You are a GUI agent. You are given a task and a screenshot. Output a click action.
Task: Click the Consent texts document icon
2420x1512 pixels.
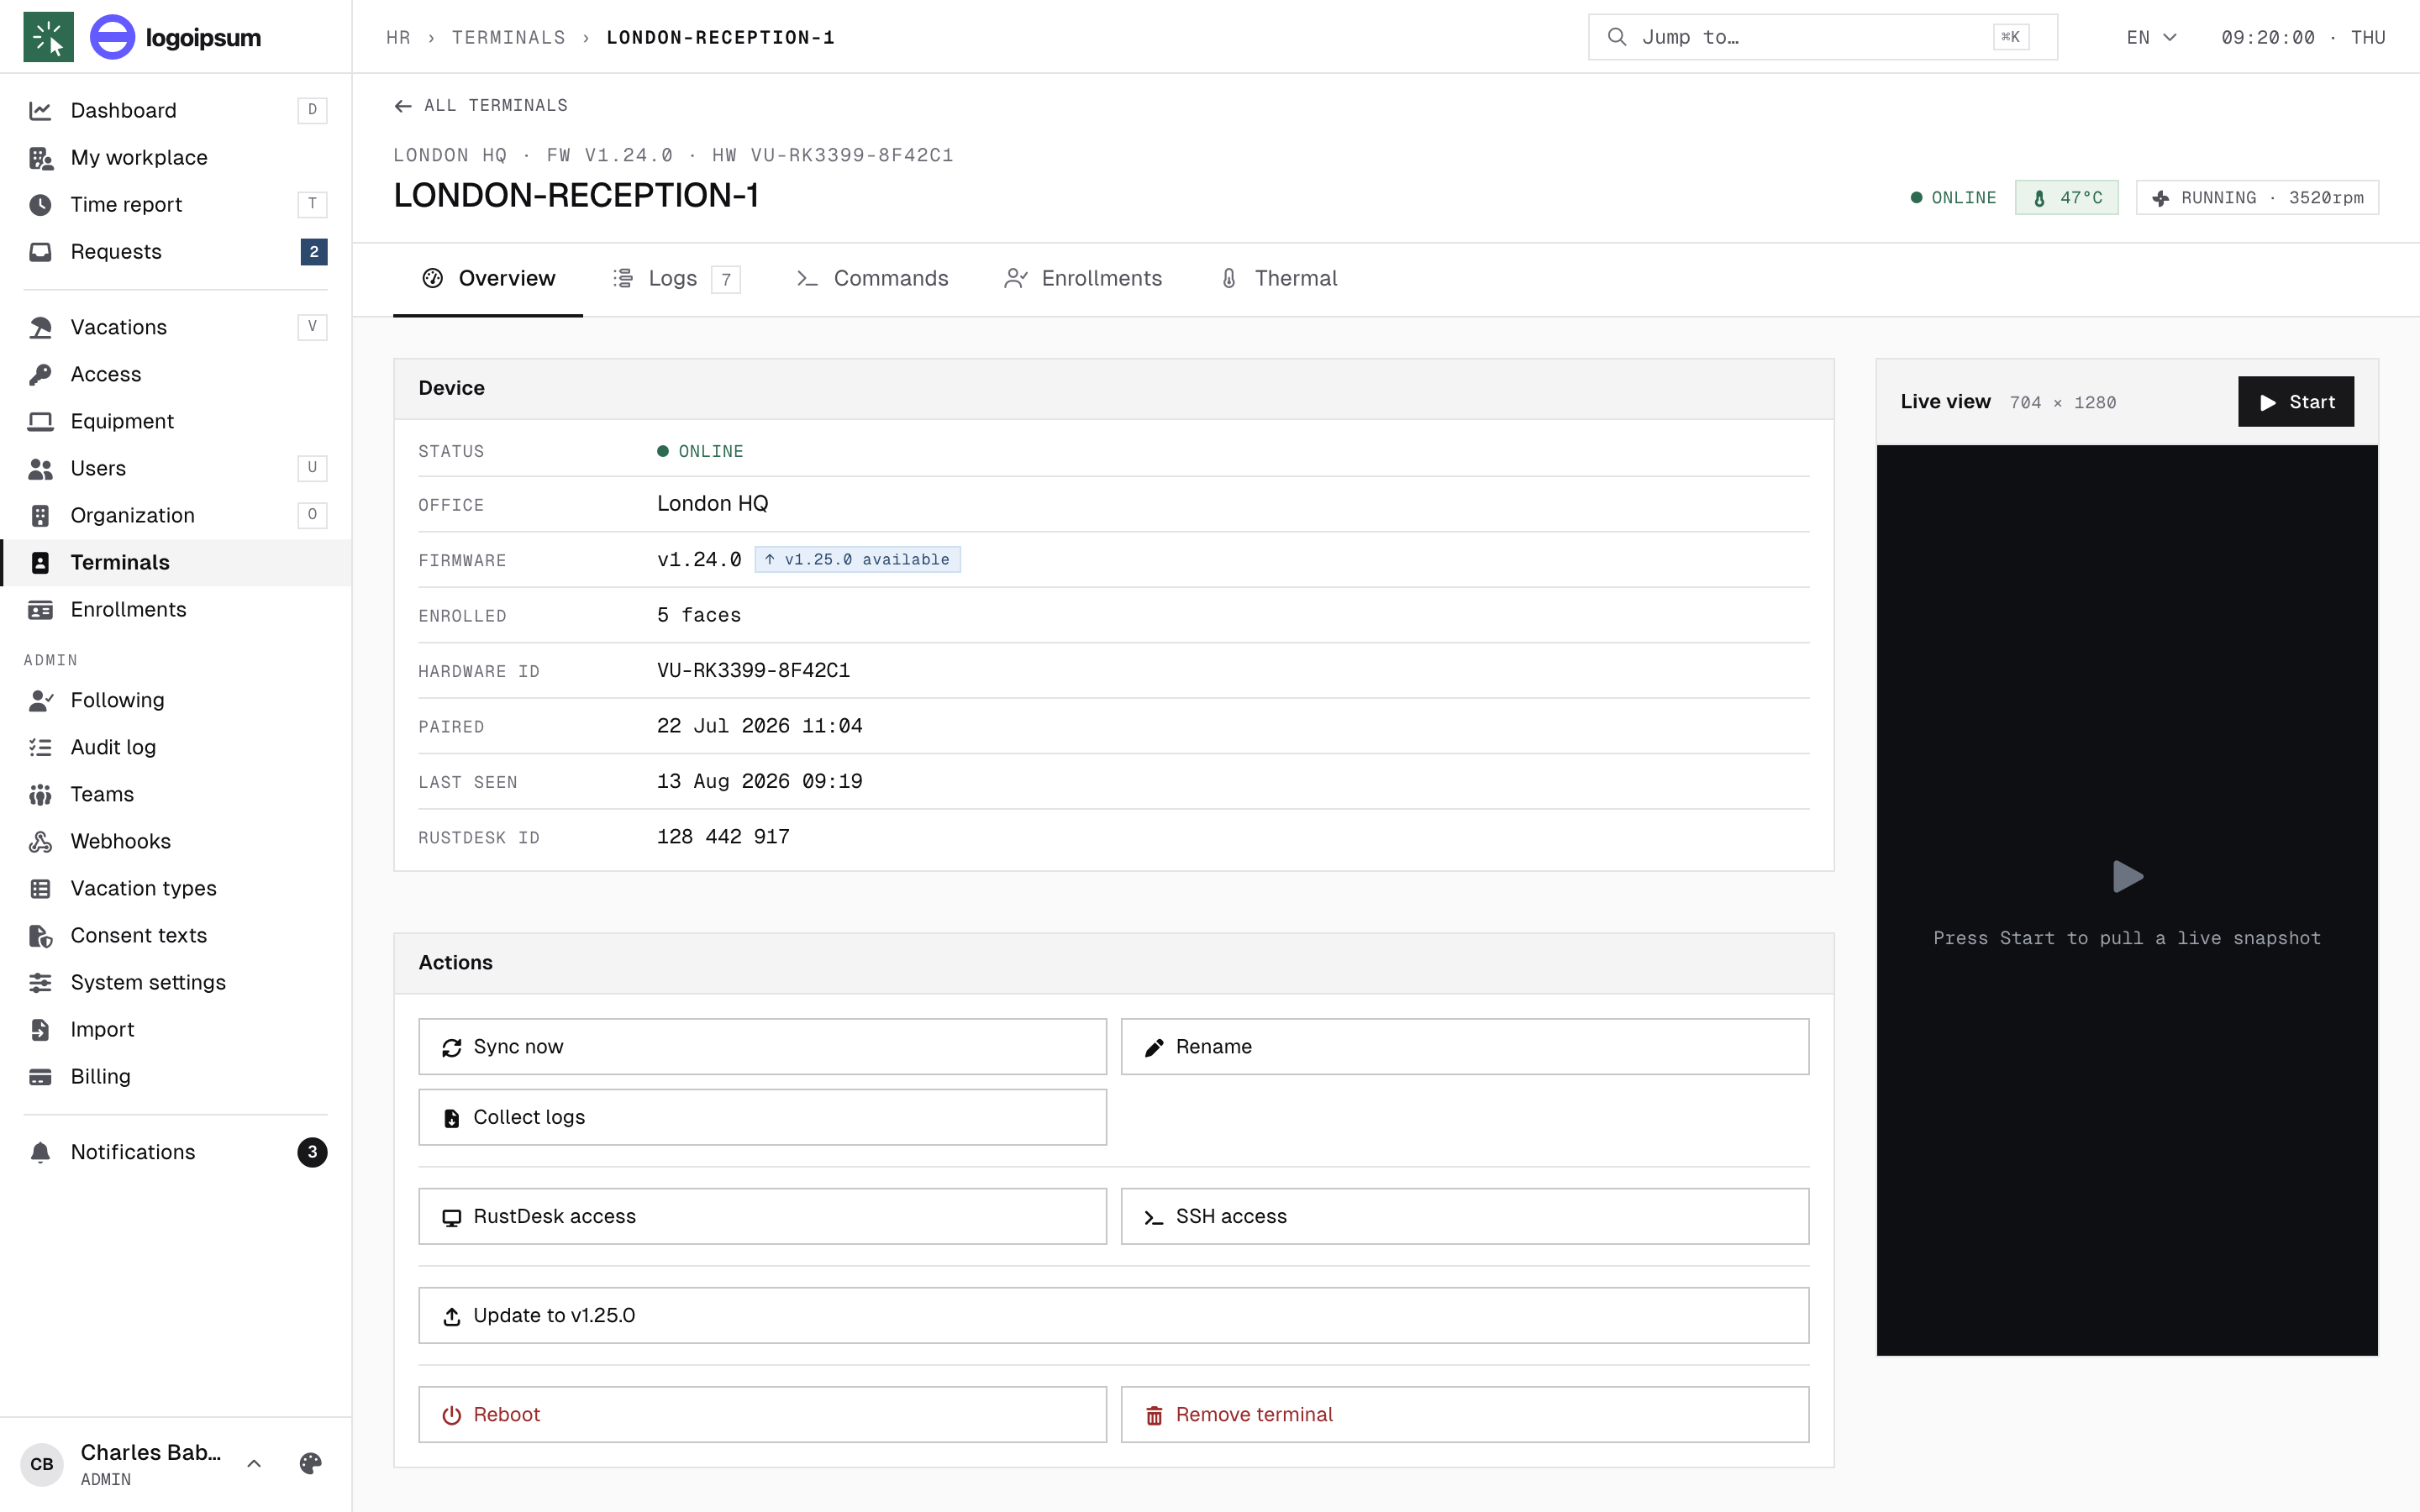coord(40,935)
